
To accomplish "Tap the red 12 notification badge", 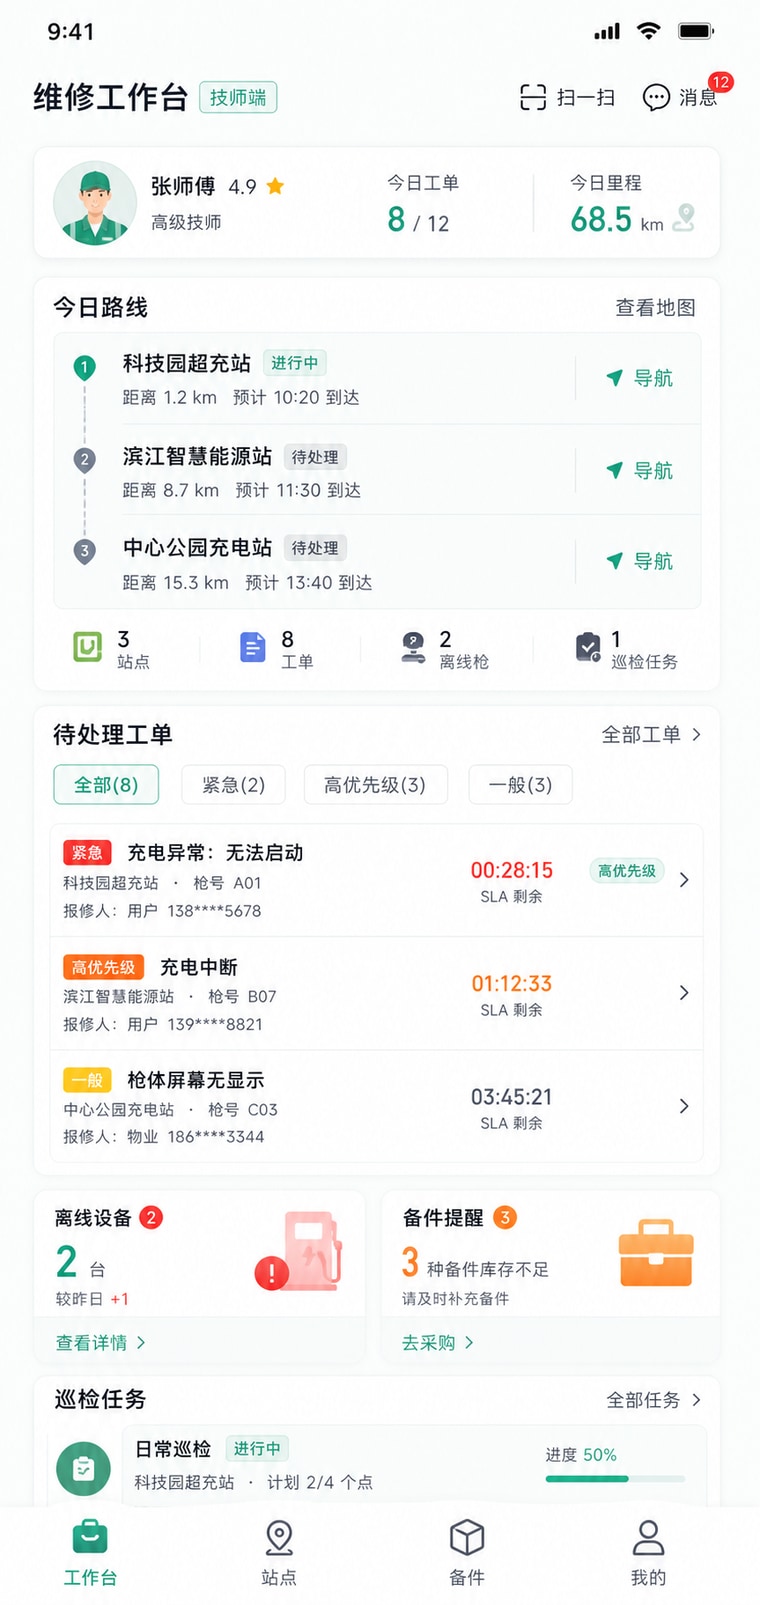I will (x=720, y=82).
